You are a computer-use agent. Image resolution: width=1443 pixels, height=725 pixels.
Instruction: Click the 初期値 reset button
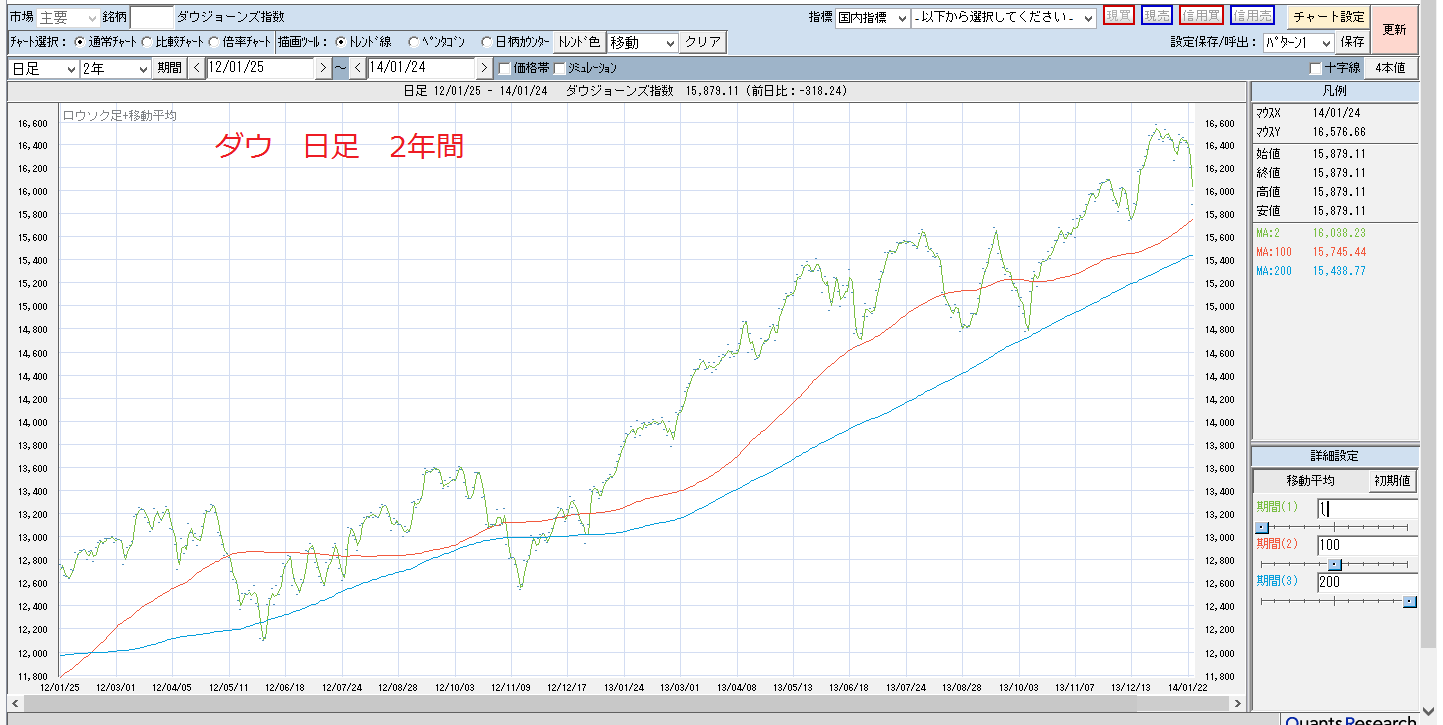(1392, 480)
